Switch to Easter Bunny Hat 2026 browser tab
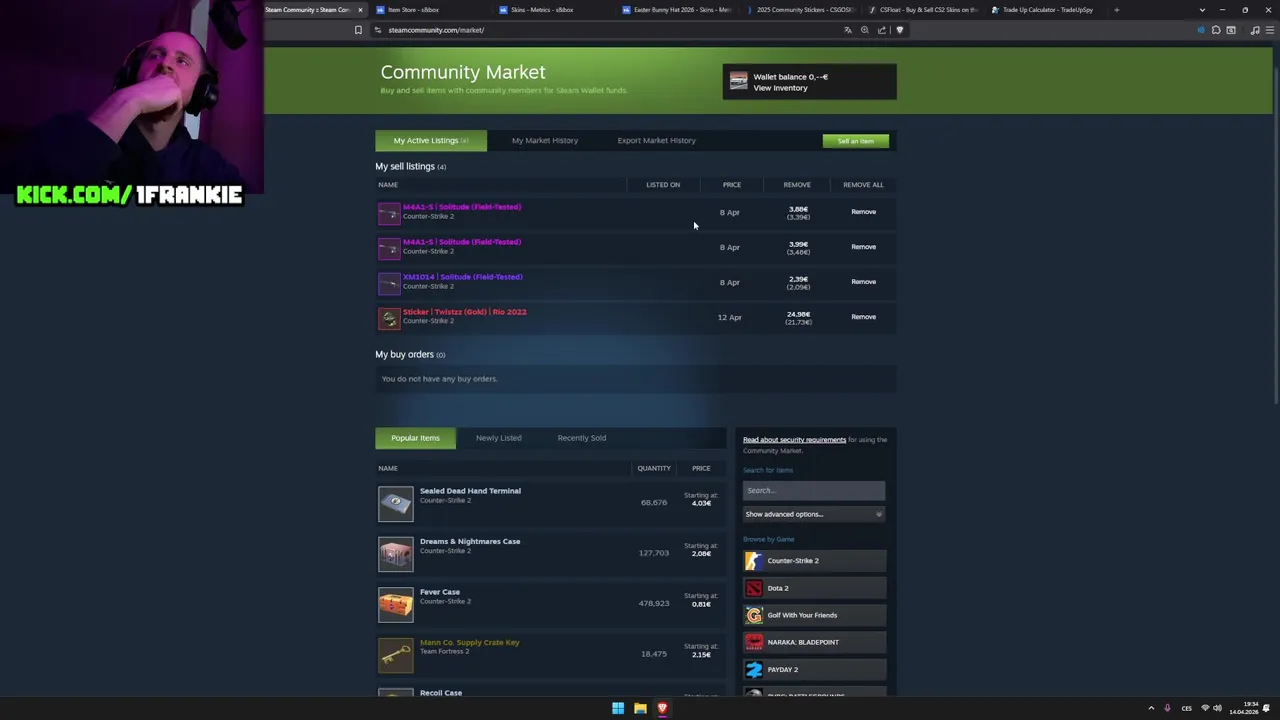 (x=678, y=10)
